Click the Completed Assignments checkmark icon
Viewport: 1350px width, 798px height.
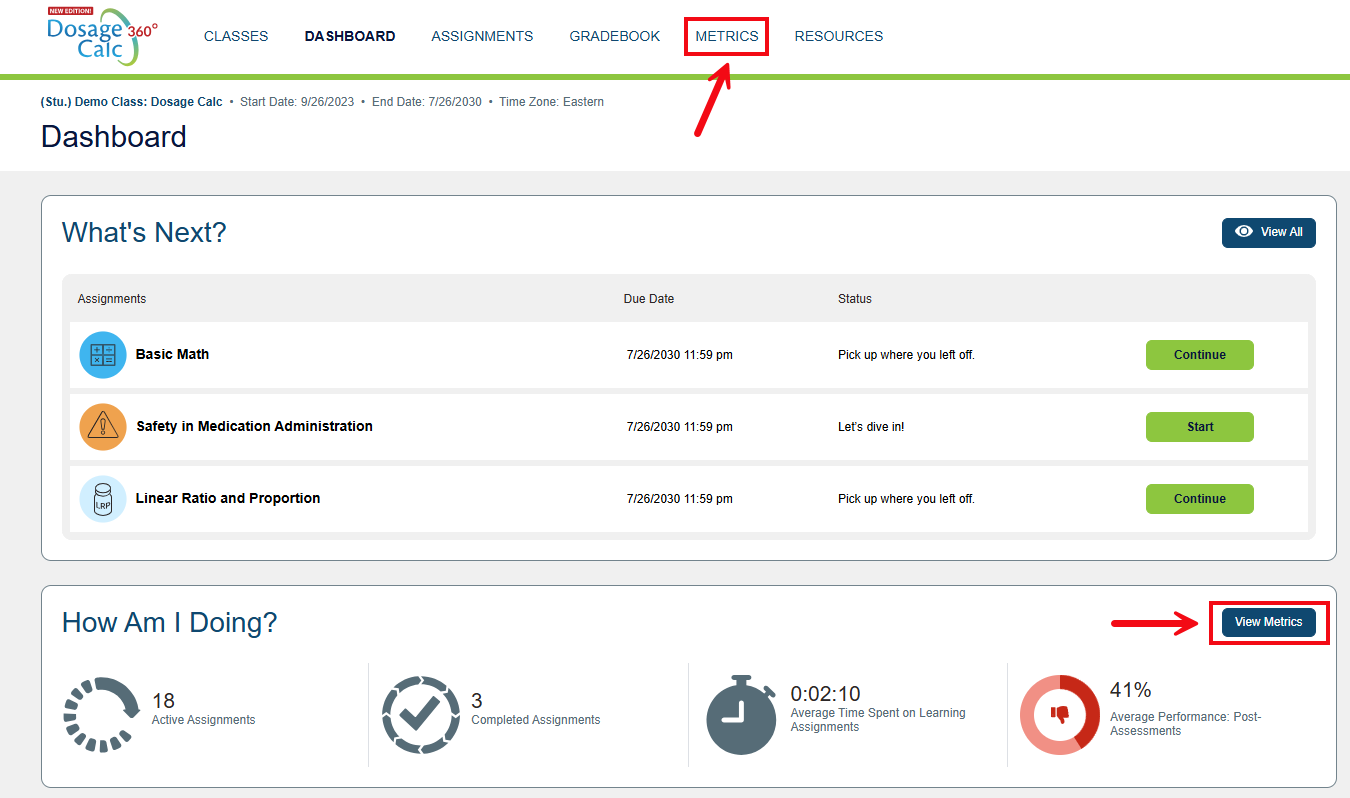(x=421, y=714)
